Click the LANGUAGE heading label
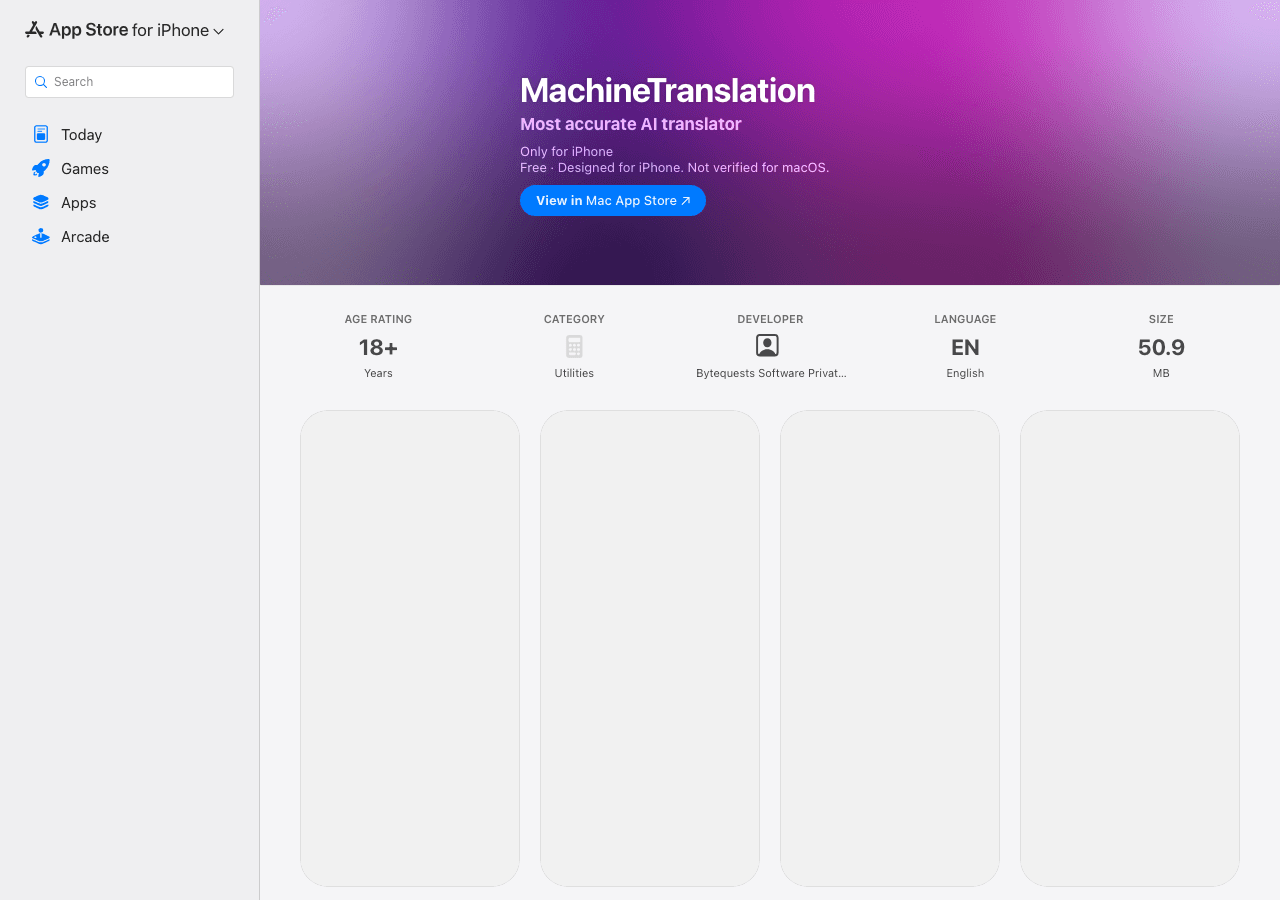Viewport: 1280px width, 900px height. pos(965,319)
